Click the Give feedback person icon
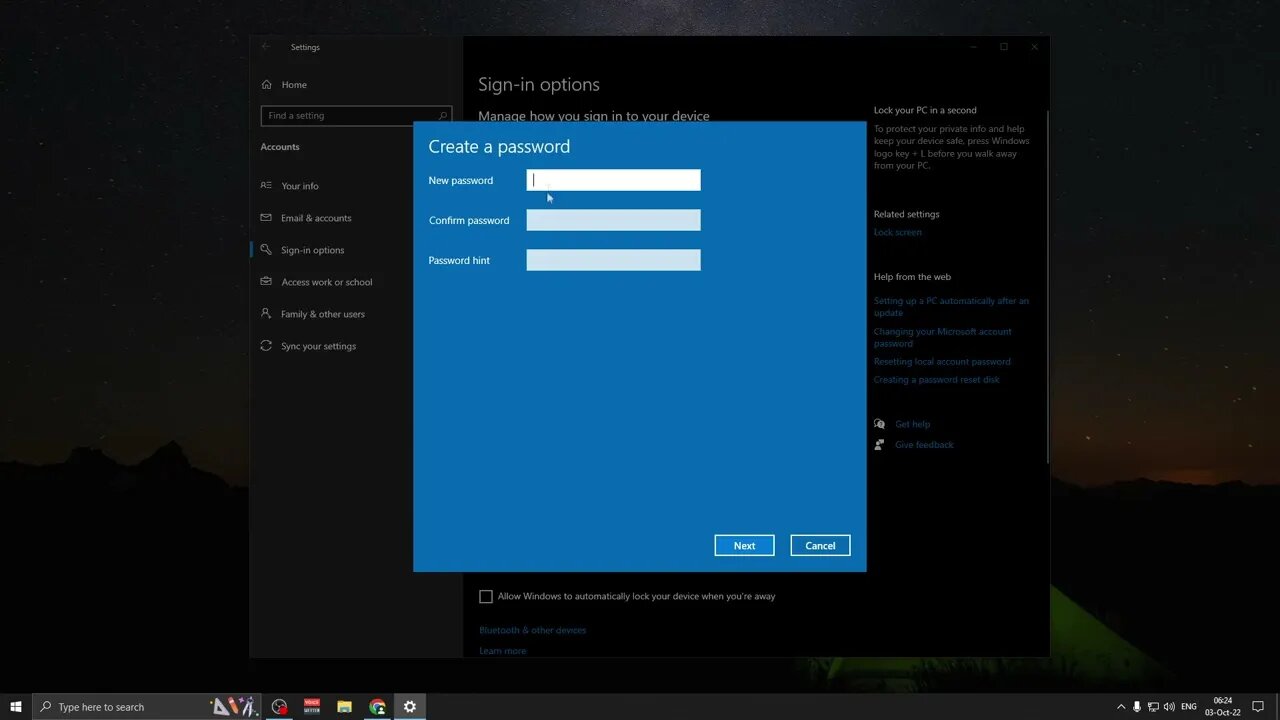The image size is (1280, 720). coord(880,444)
